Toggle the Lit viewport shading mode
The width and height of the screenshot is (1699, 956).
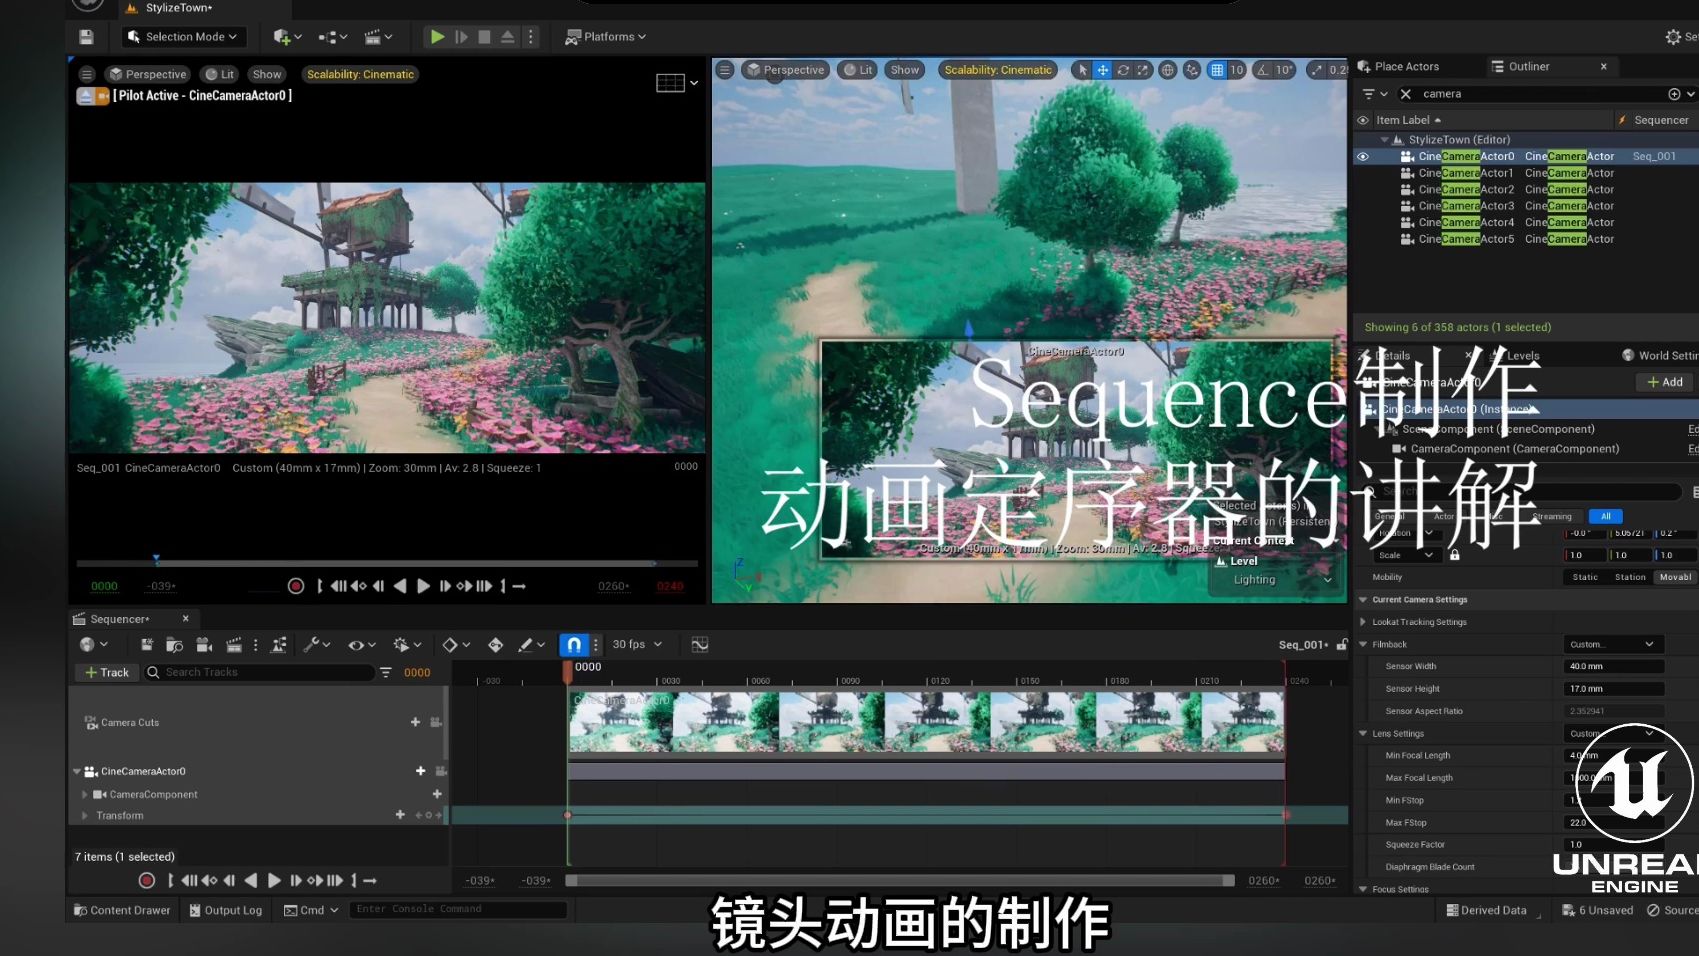pos(219,73)
